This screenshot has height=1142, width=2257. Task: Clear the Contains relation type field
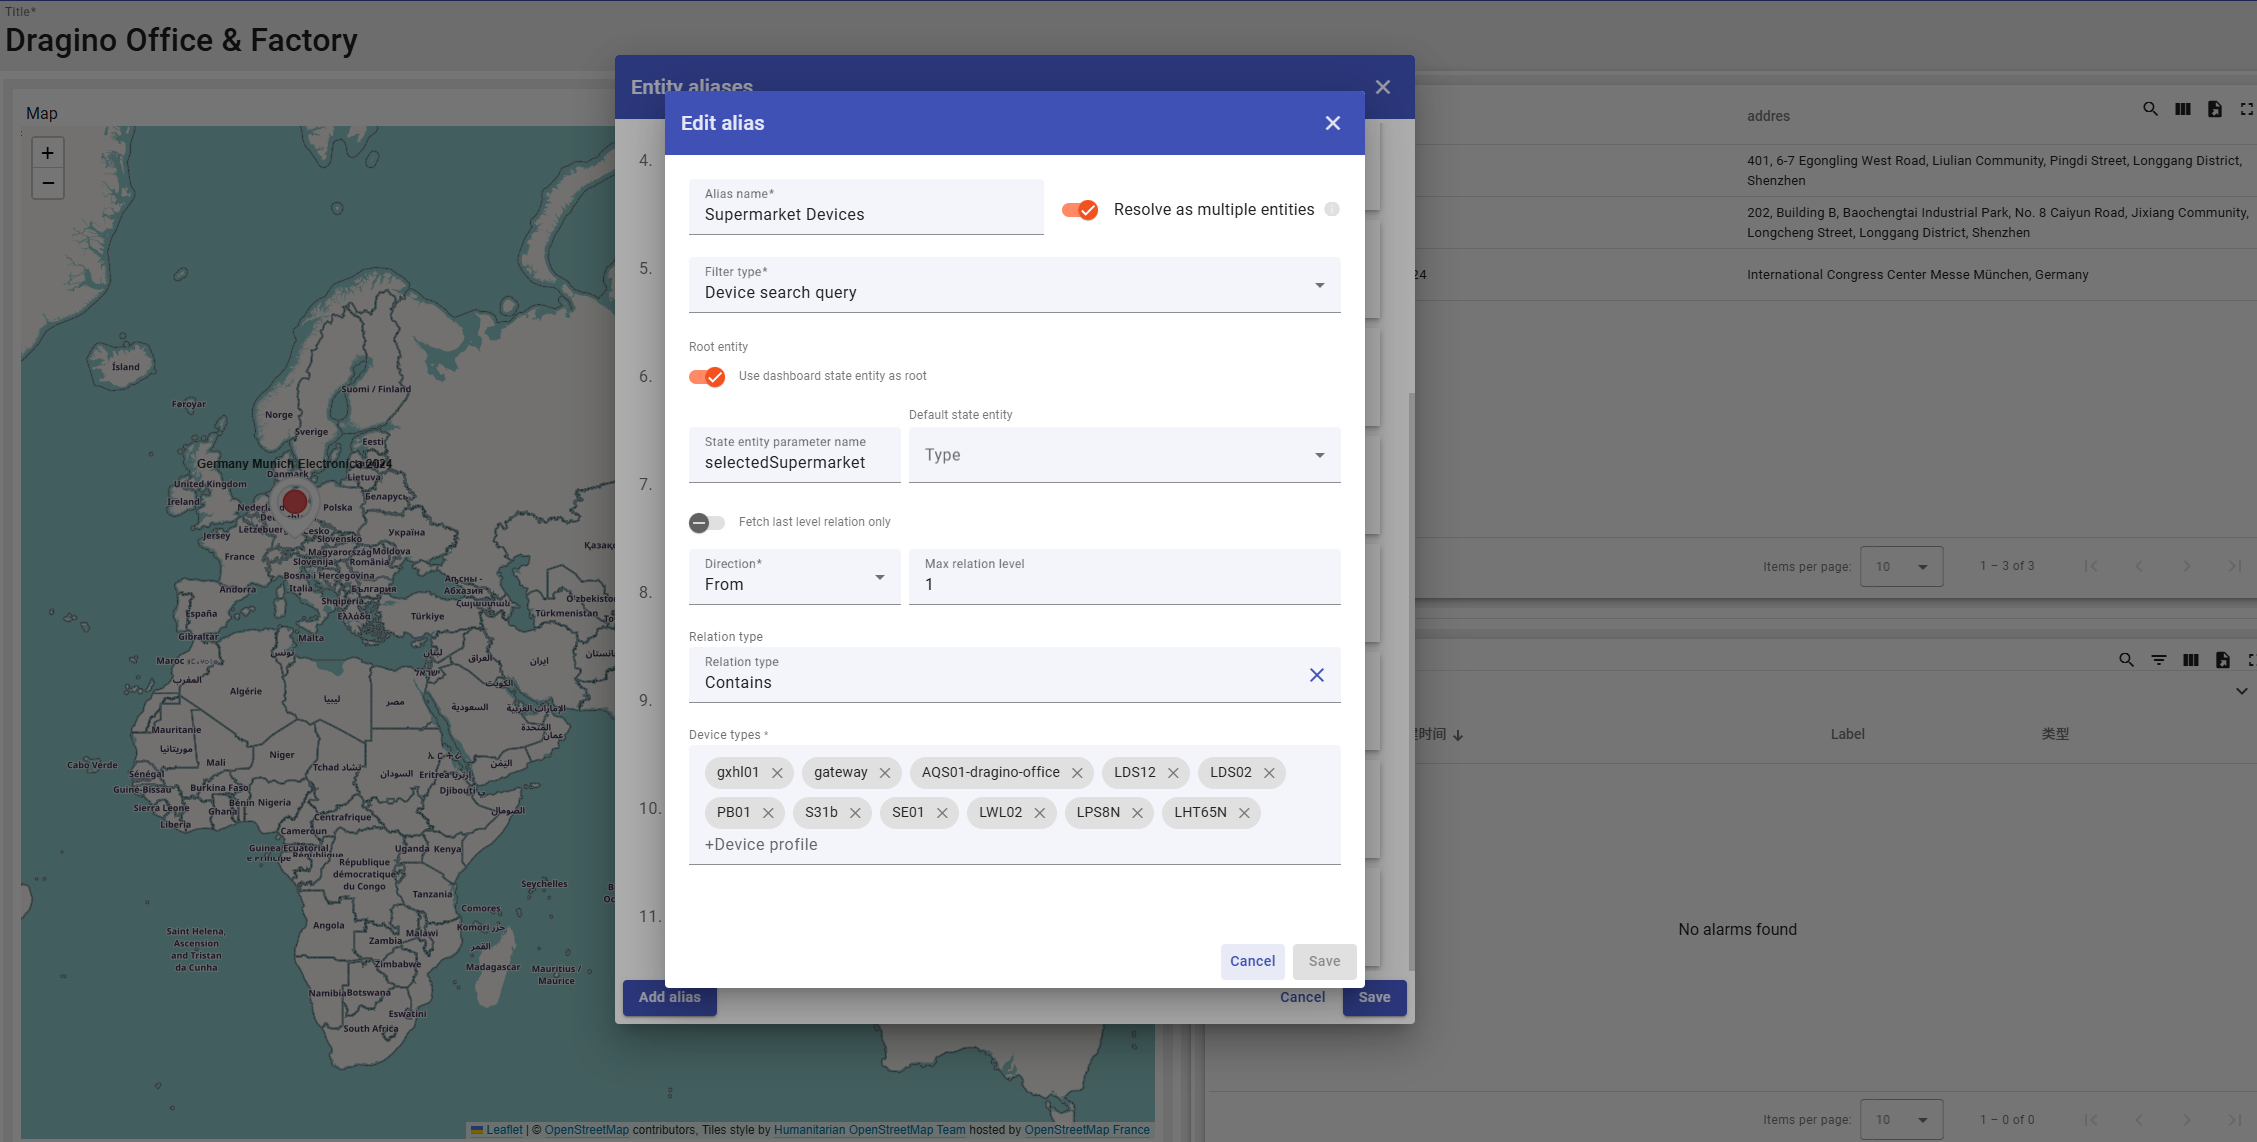pyautogui.click(x=1317, y=675)
